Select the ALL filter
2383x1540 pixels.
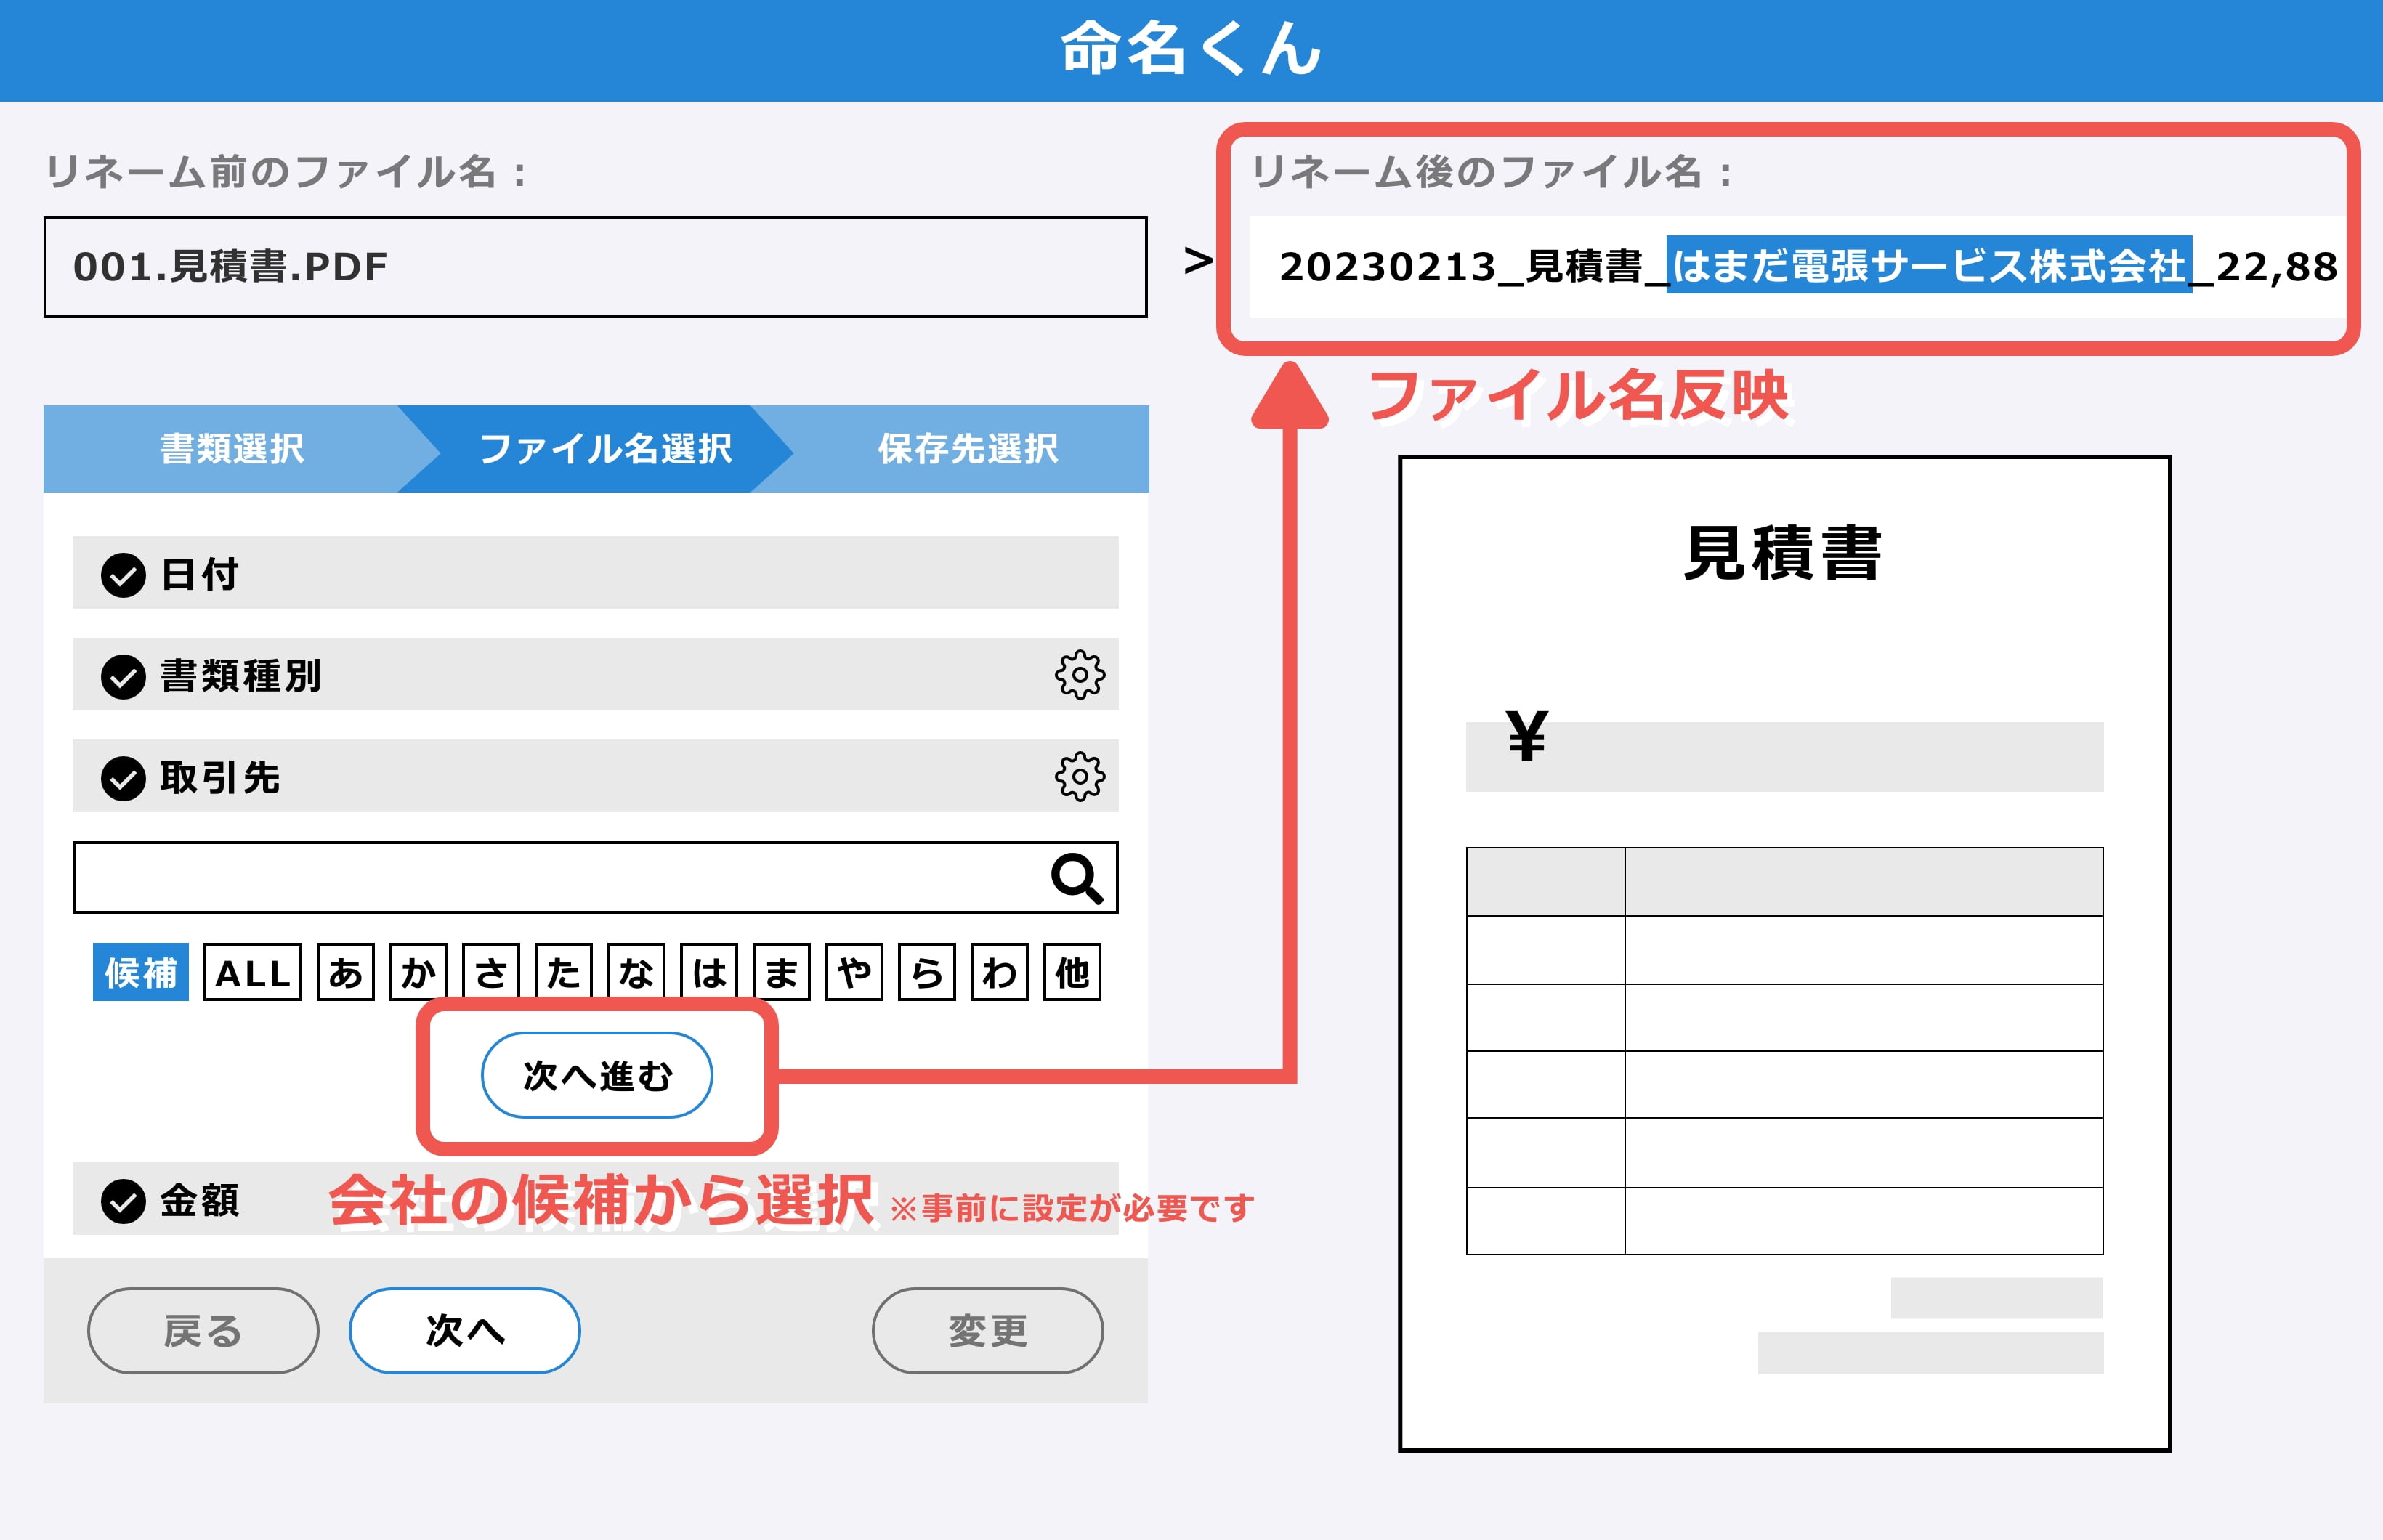coord(252,972)
